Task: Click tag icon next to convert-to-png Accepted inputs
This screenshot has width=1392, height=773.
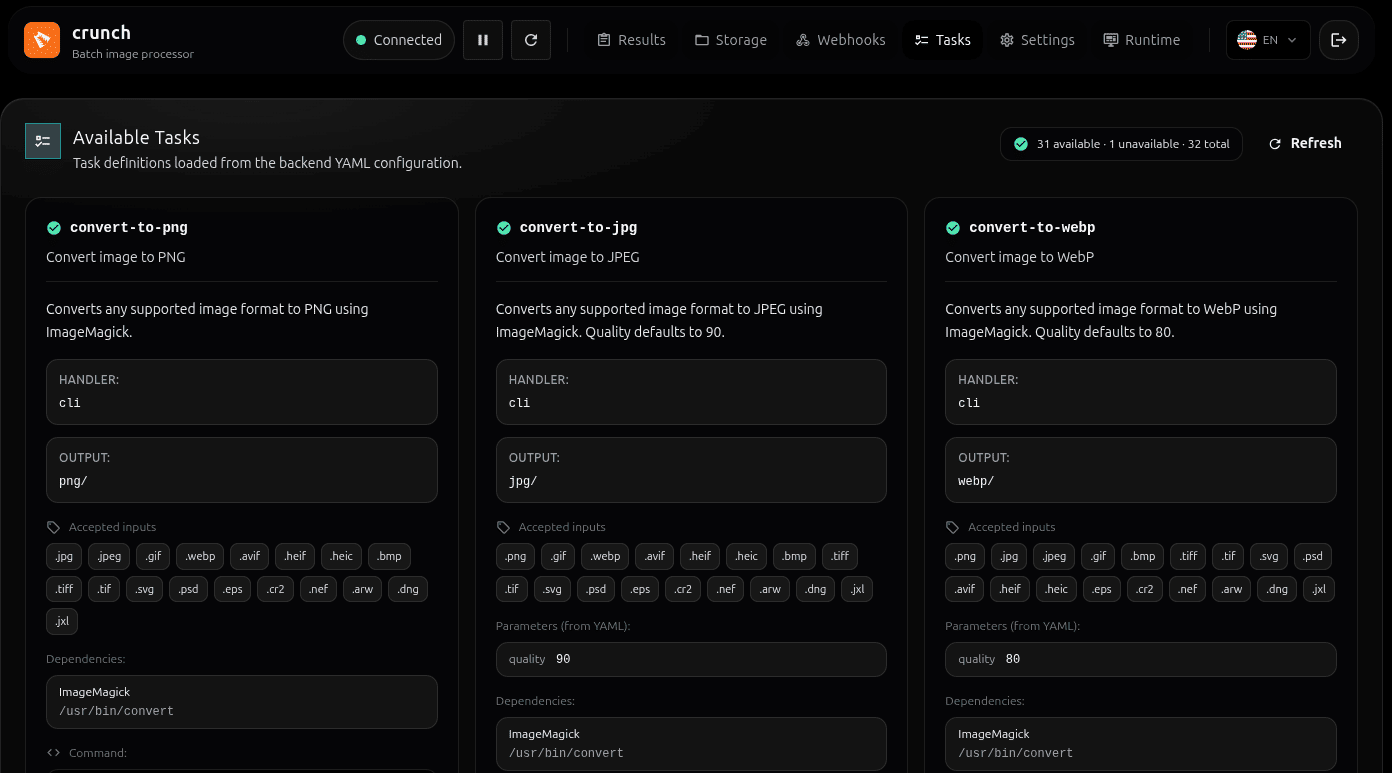Action: (x=54, y=527)
